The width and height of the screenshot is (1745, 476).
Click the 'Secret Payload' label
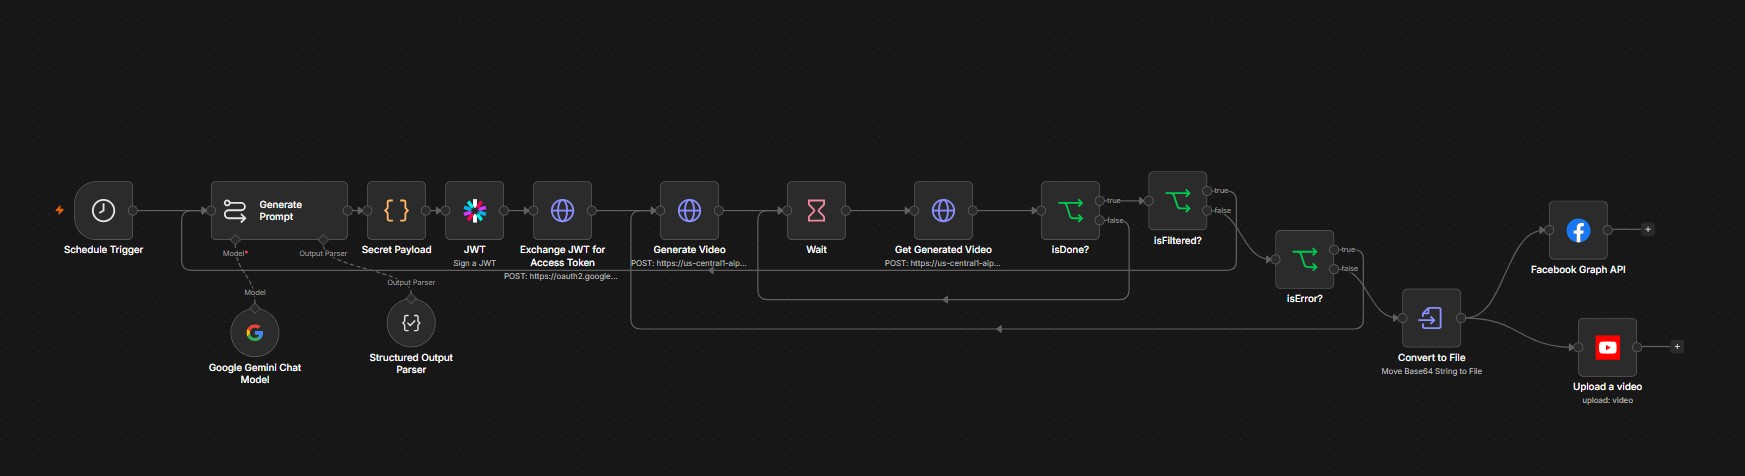click(x=396, y=250)
